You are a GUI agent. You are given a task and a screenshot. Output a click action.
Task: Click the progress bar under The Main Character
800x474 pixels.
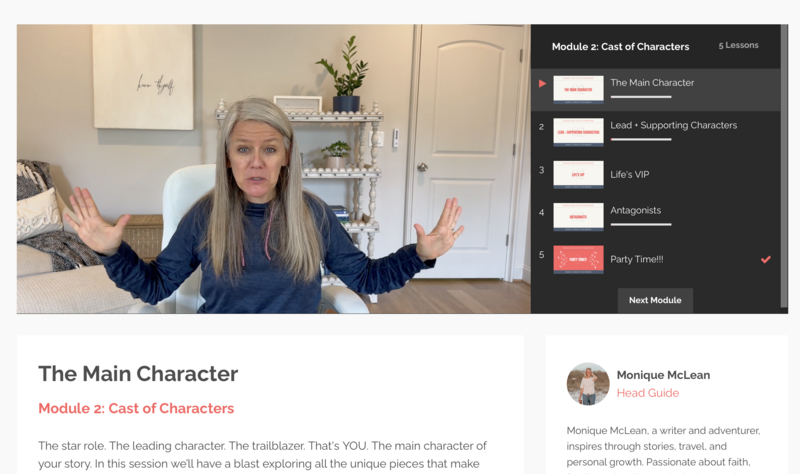click(x=641, y=96)
